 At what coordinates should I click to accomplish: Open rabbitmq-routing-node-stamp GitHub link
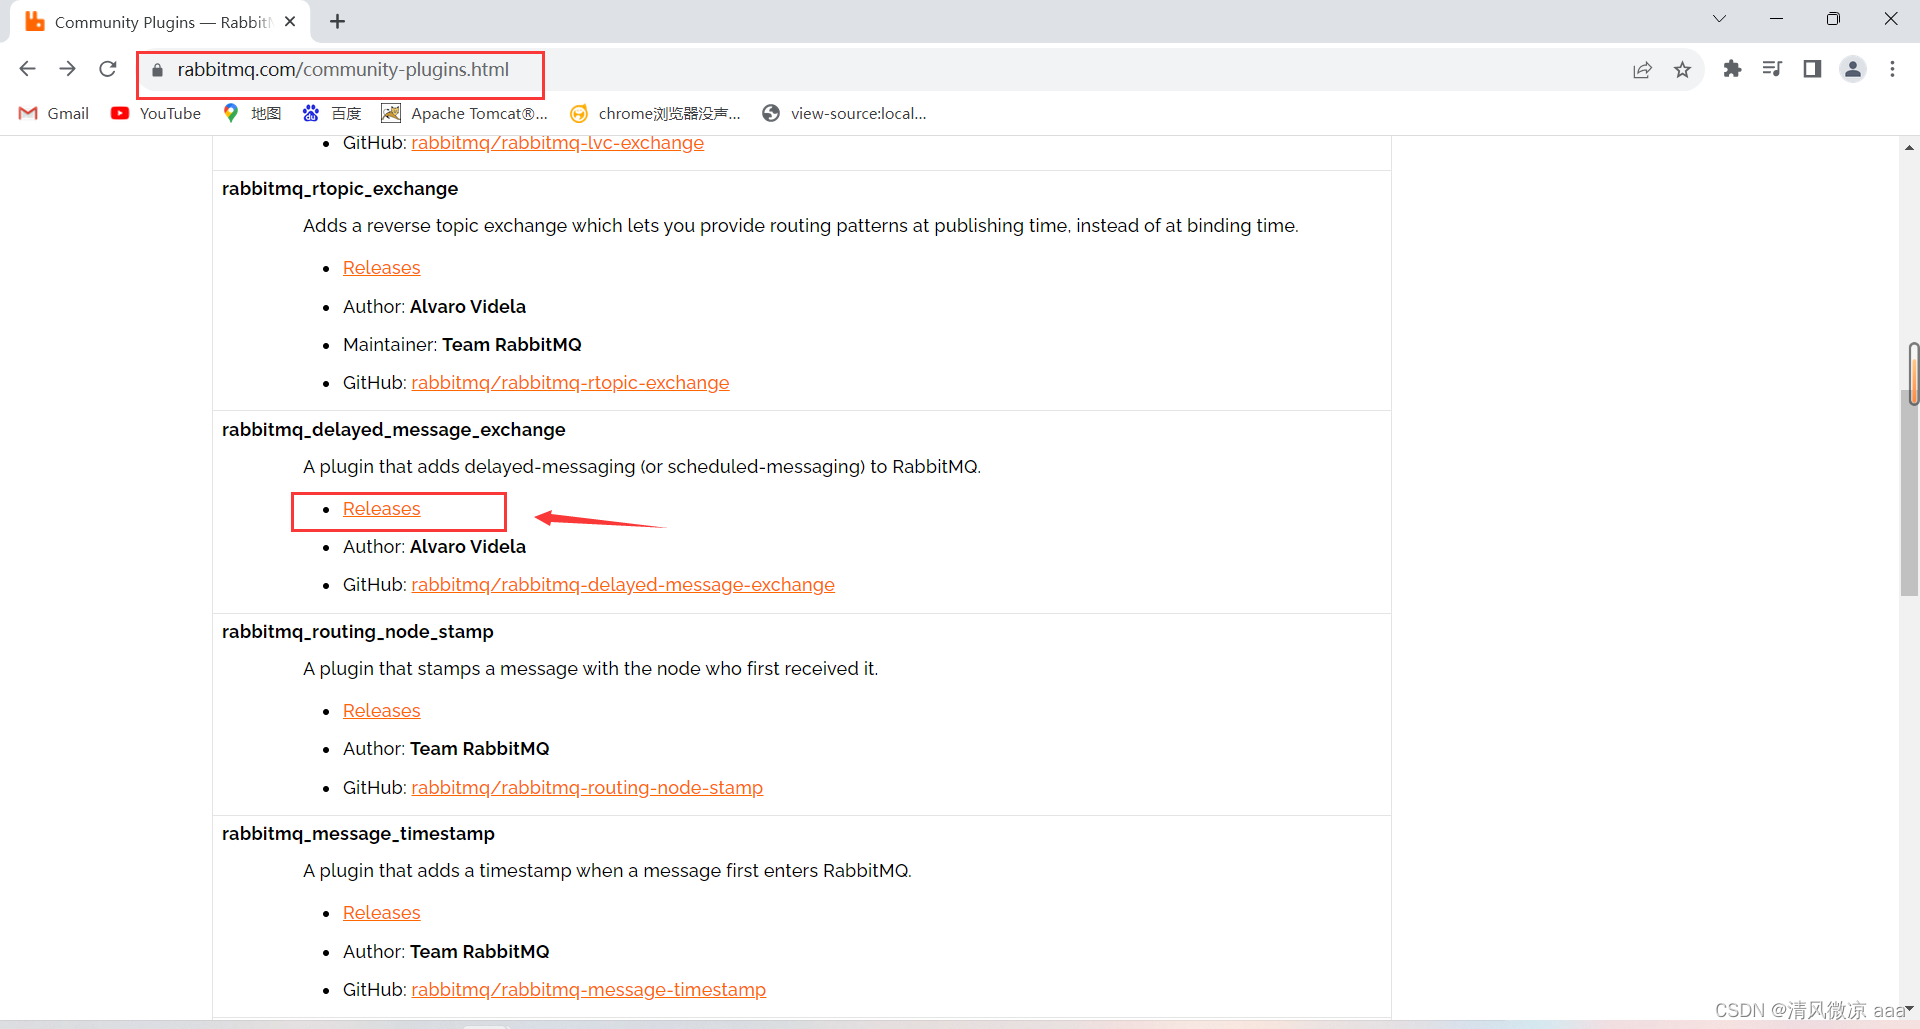587,788
